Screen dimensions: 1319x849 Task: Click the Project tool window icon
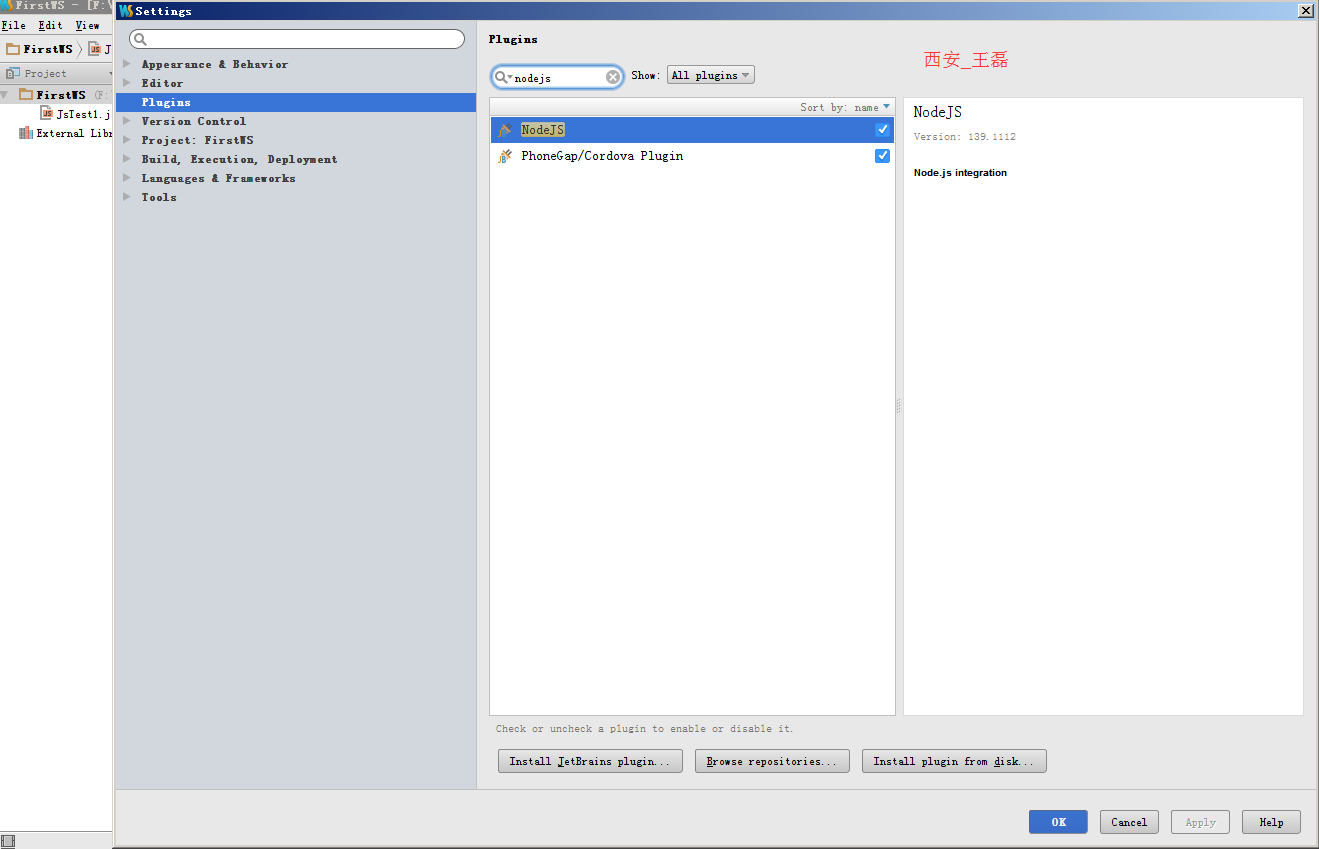tap(11, 72)
